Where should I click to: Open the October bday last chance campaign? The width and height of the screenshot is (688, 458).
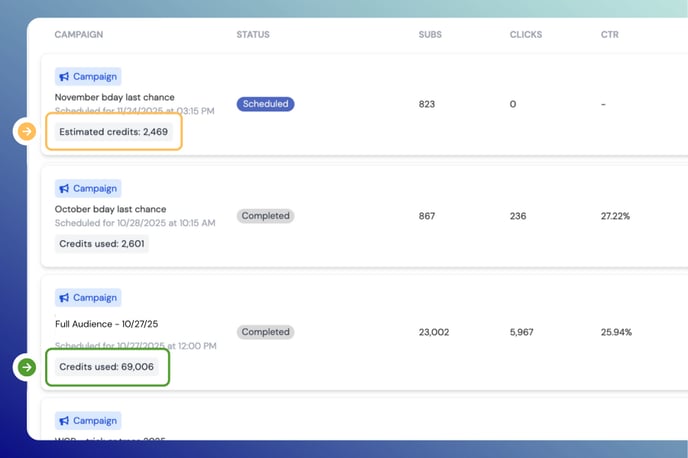coord(111,209)
